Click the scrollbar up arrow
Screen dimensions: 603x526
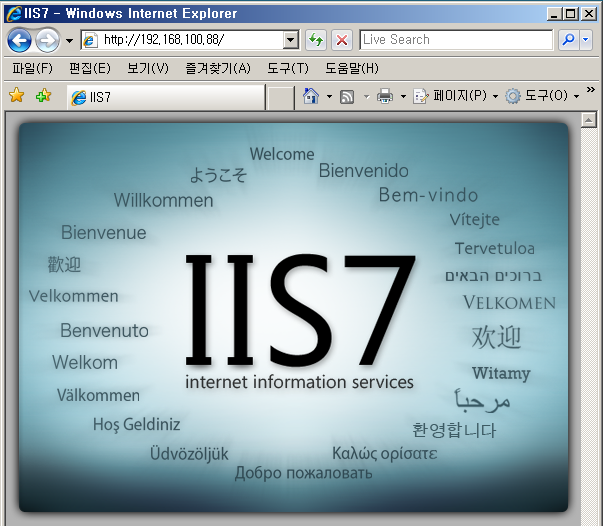click(588, 120)
